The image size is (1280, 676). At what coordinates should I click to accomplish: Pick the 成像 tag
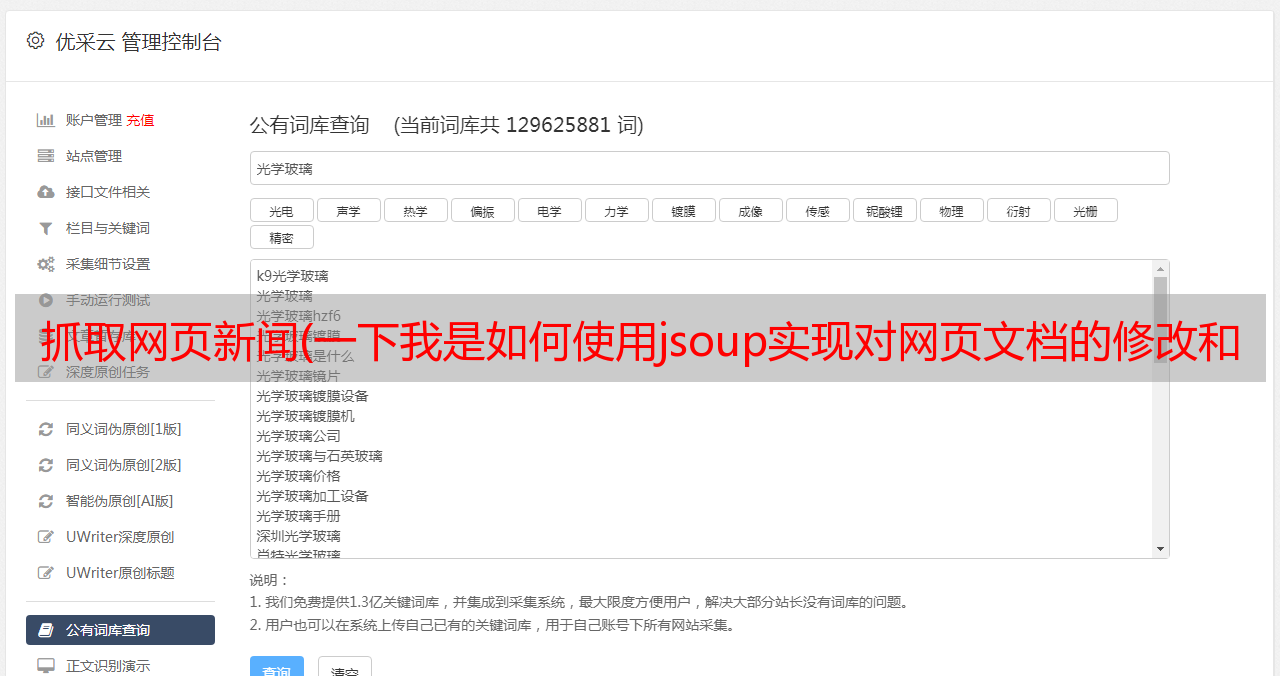(x=750, y=211)
